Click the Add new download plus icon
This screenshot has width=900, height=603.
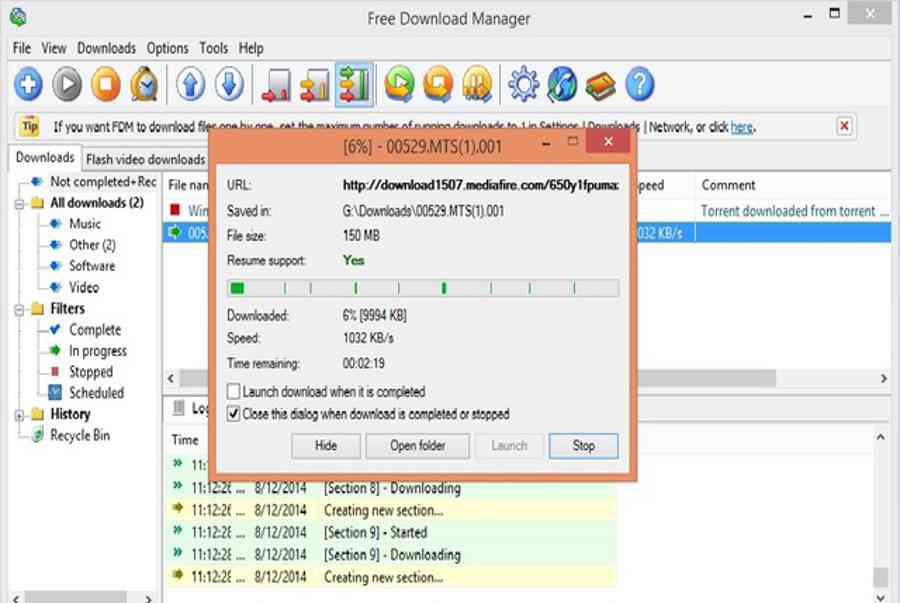point(28,84)
